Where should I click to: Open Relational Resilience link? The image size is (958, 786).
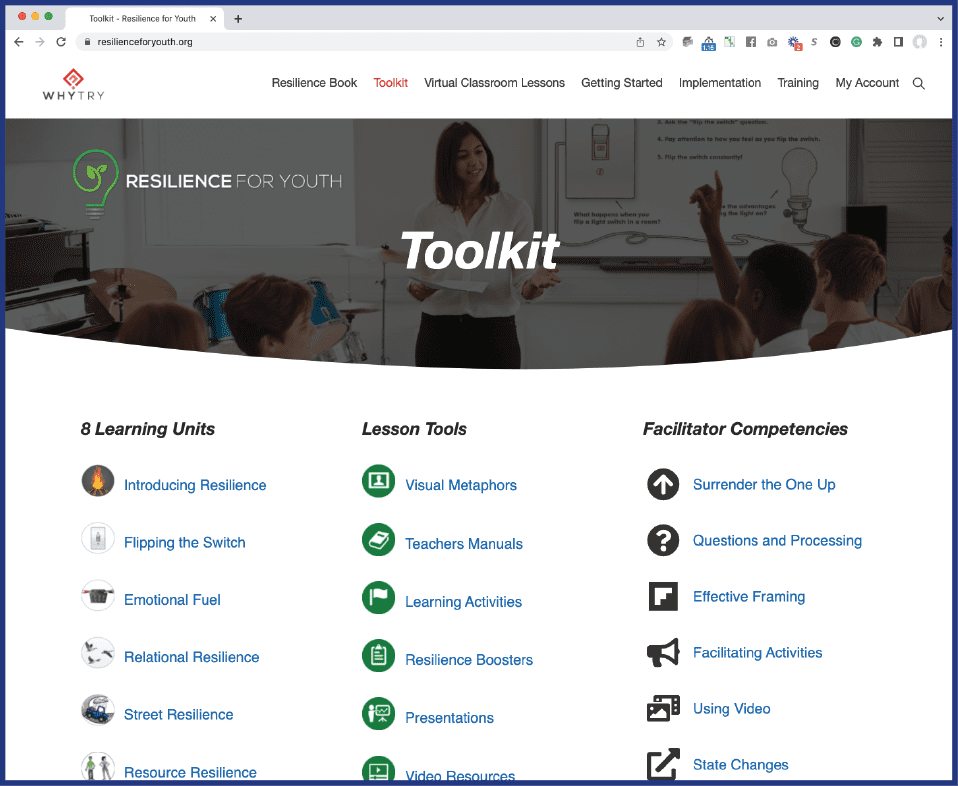[x=192, y=657]
